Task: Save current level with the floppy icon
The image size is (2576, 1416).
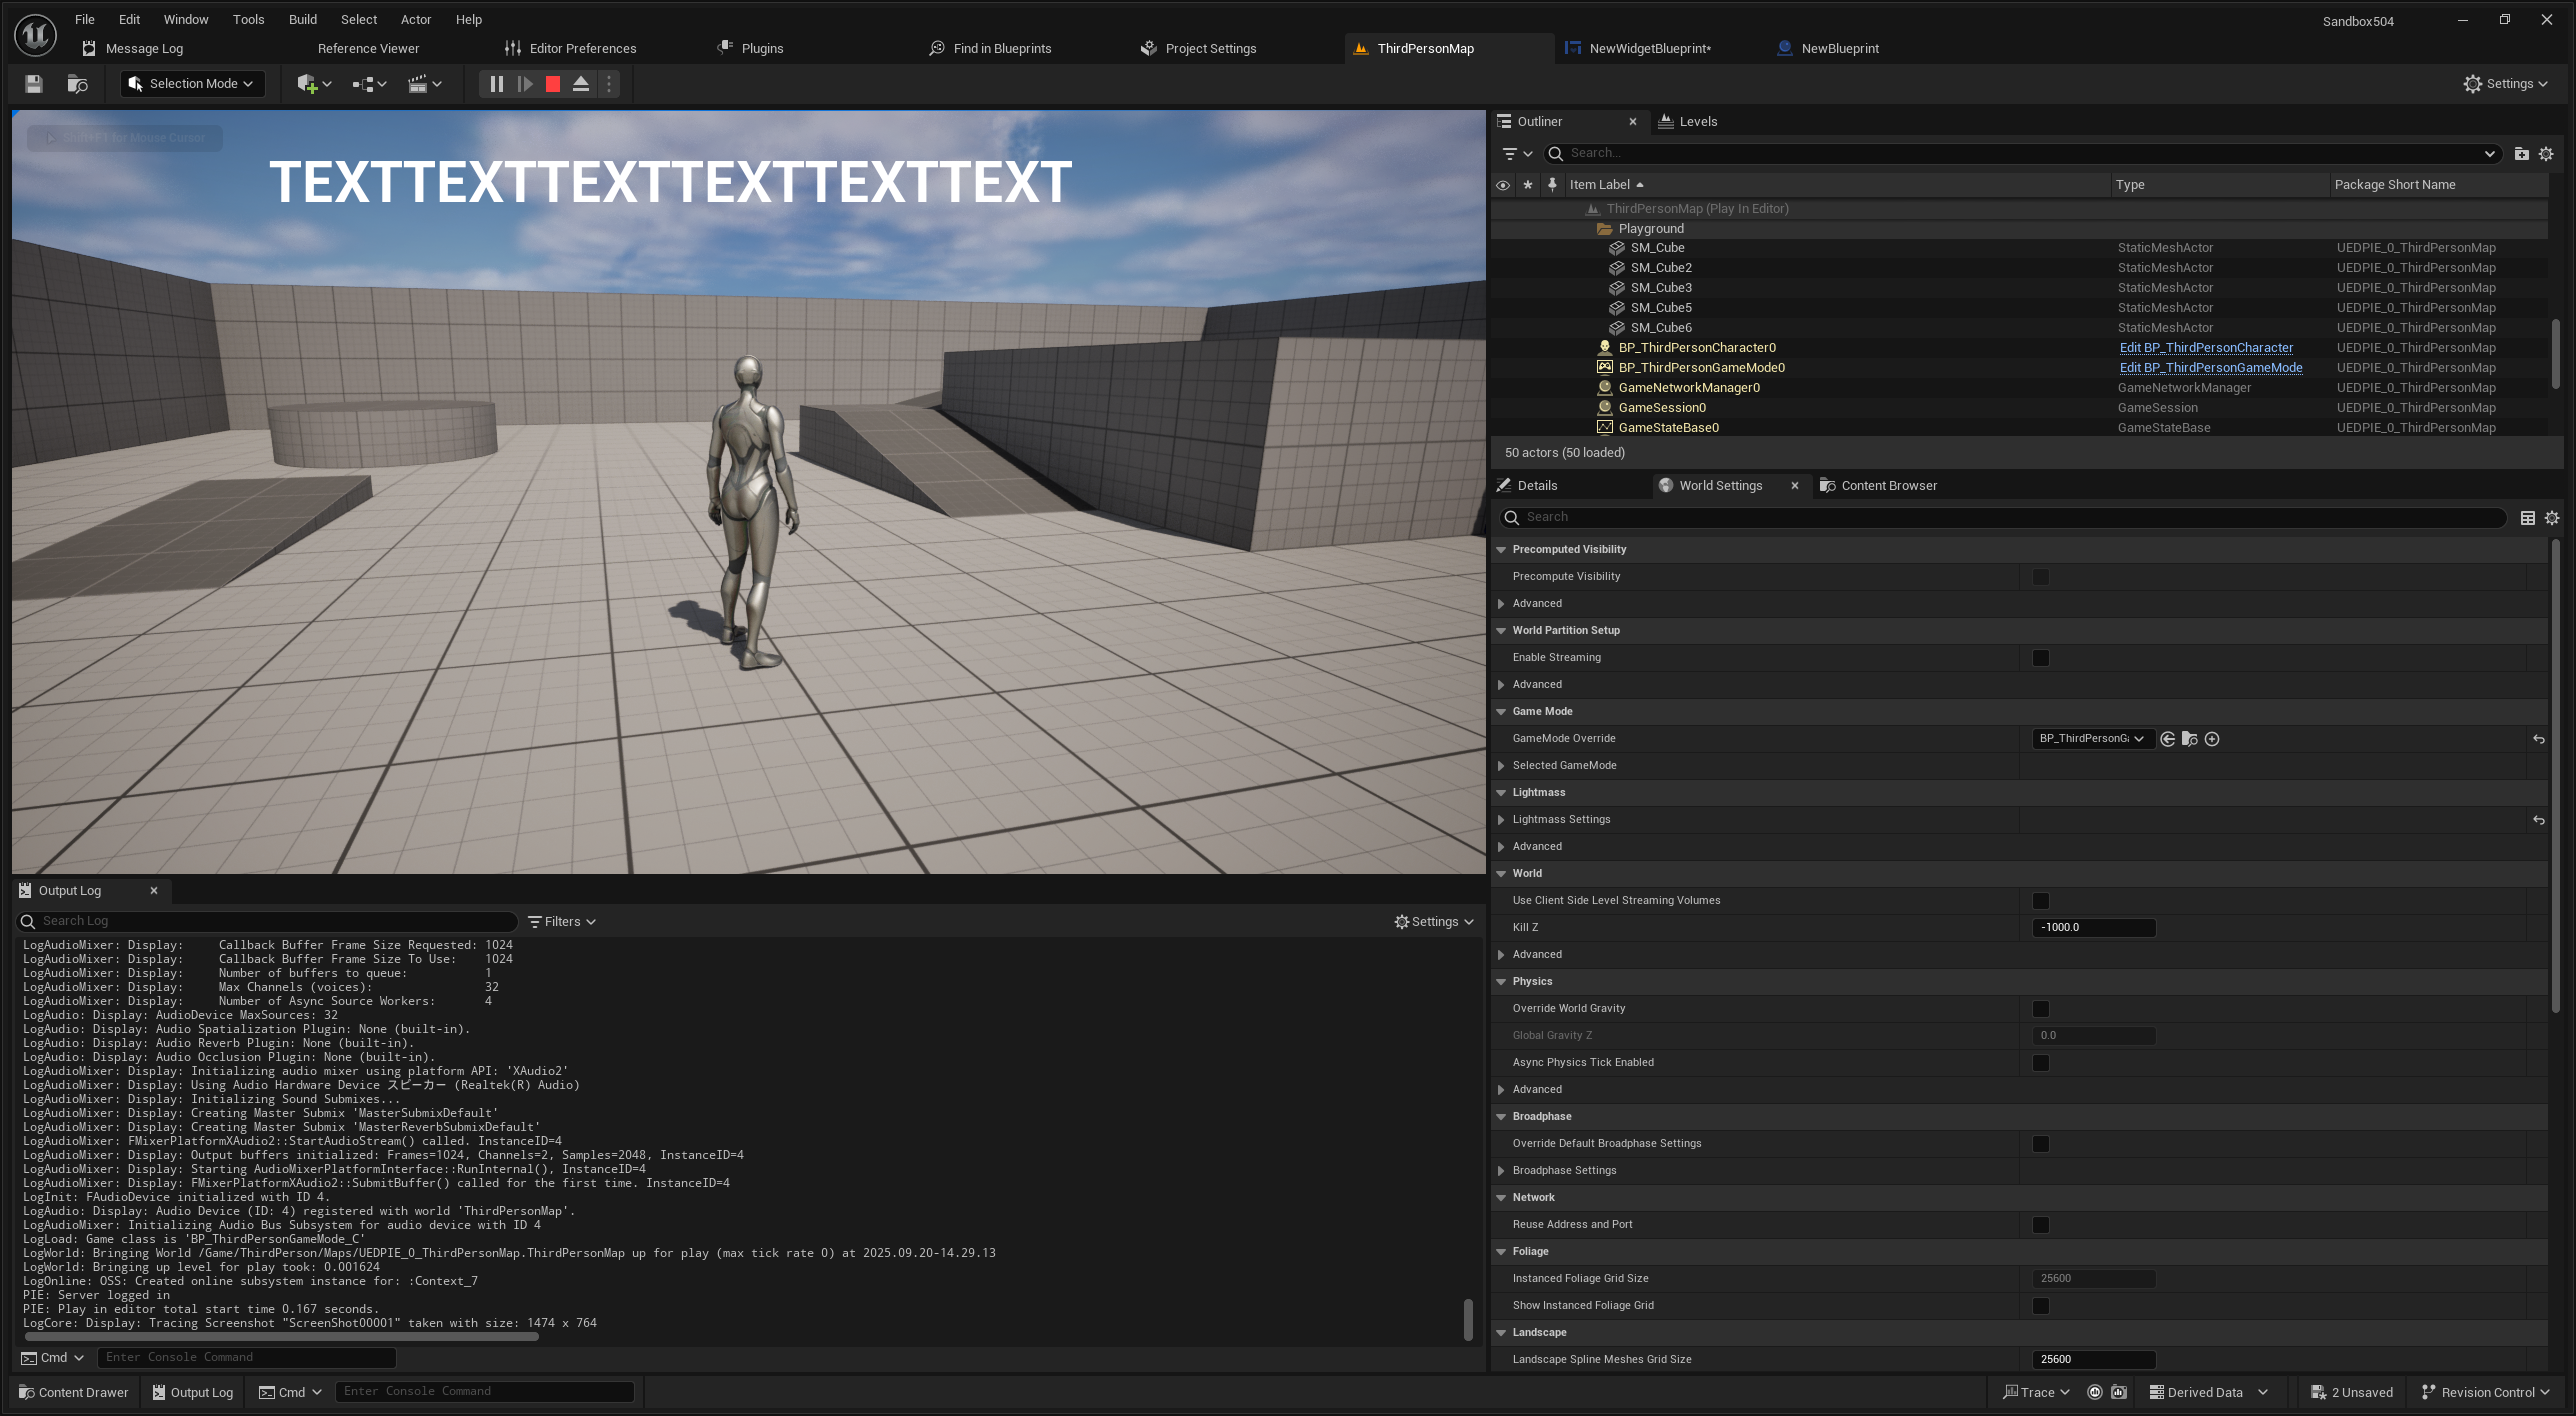Action: pyautogui.click(x=34, y=84)
